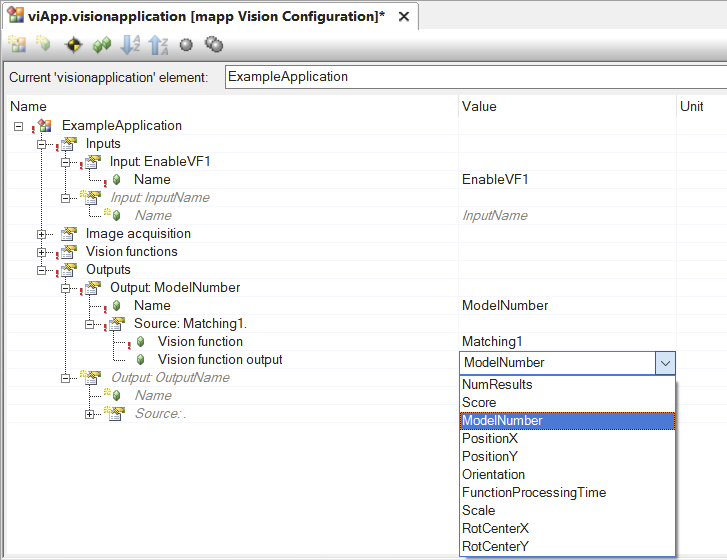
Task: Click the ModelNumber name value cell
Action: tap(567, 306)
